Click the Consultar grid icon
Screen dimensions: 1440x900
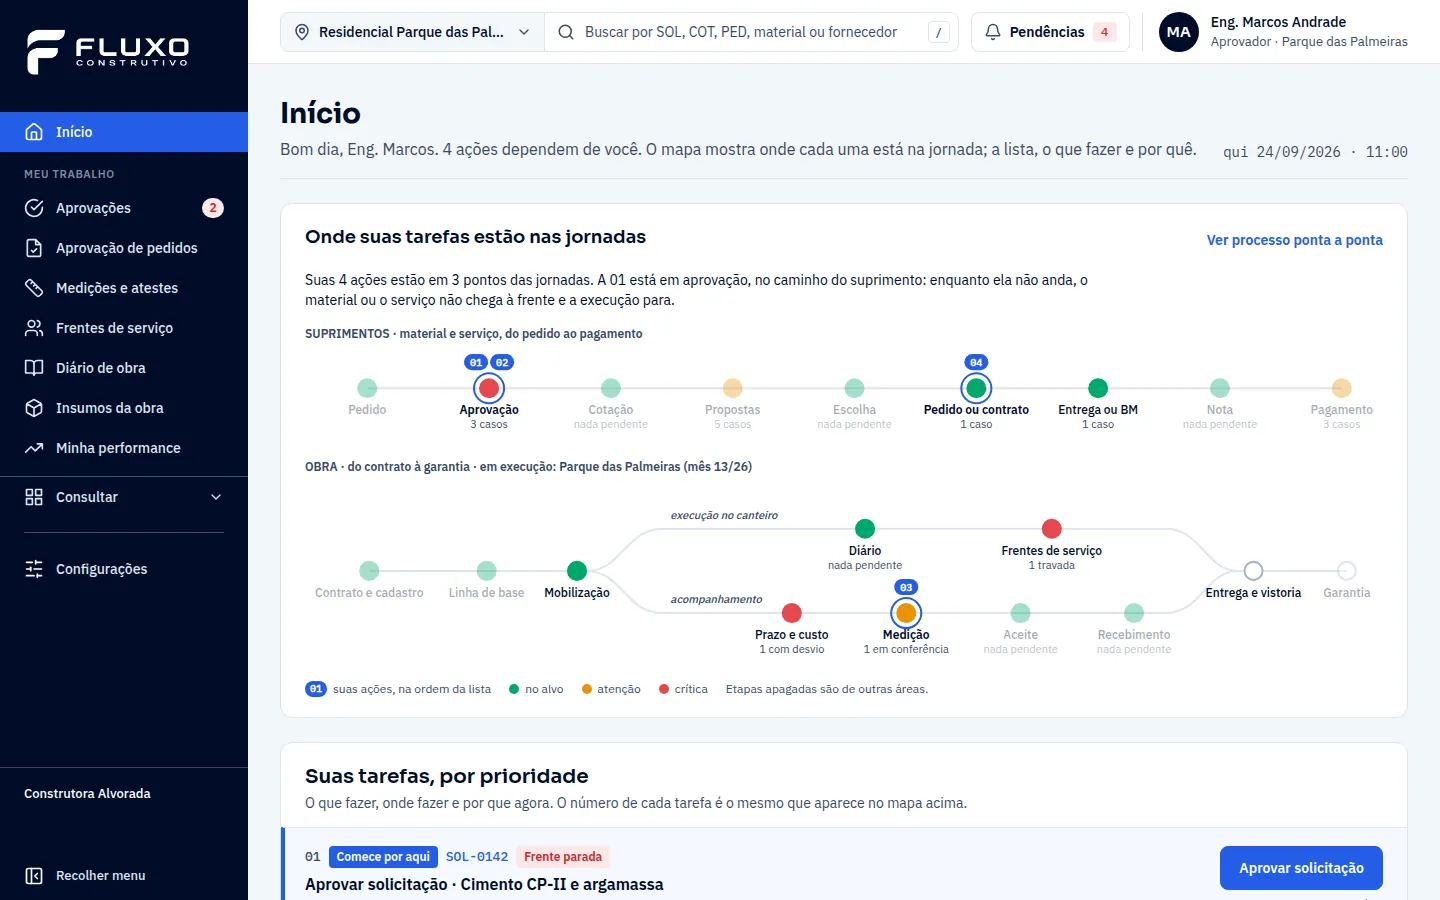point(34,497)
